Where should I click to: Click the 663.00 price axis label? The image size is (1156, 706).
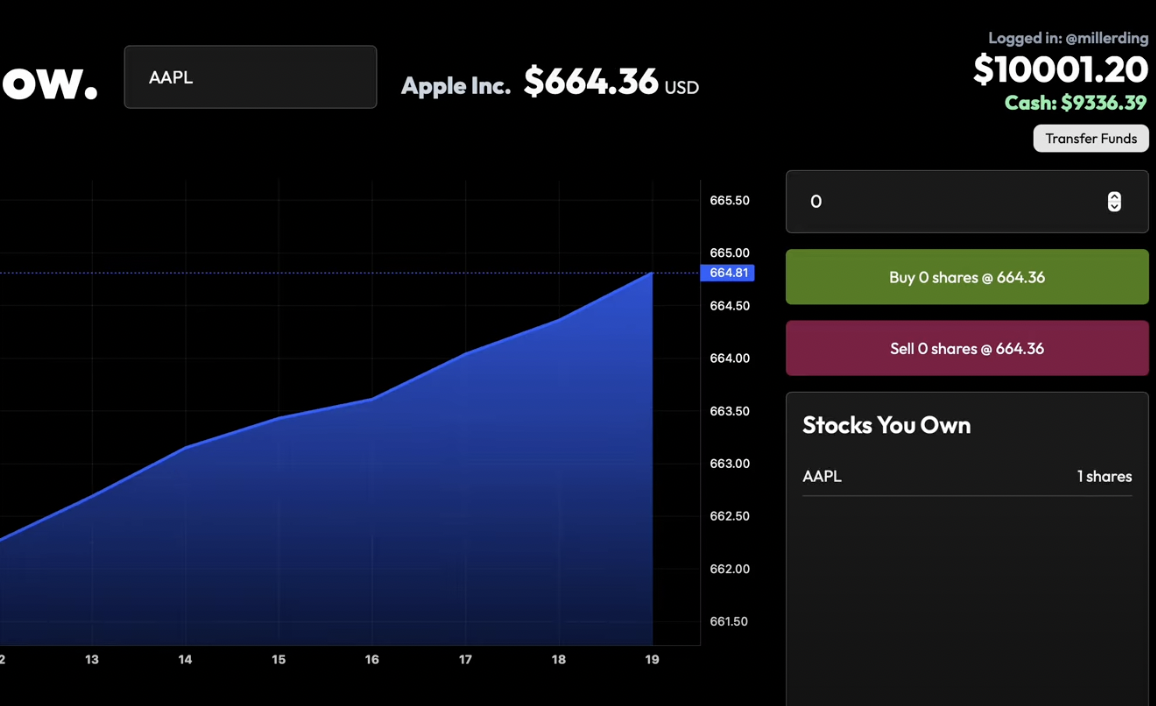pos(729,464)
